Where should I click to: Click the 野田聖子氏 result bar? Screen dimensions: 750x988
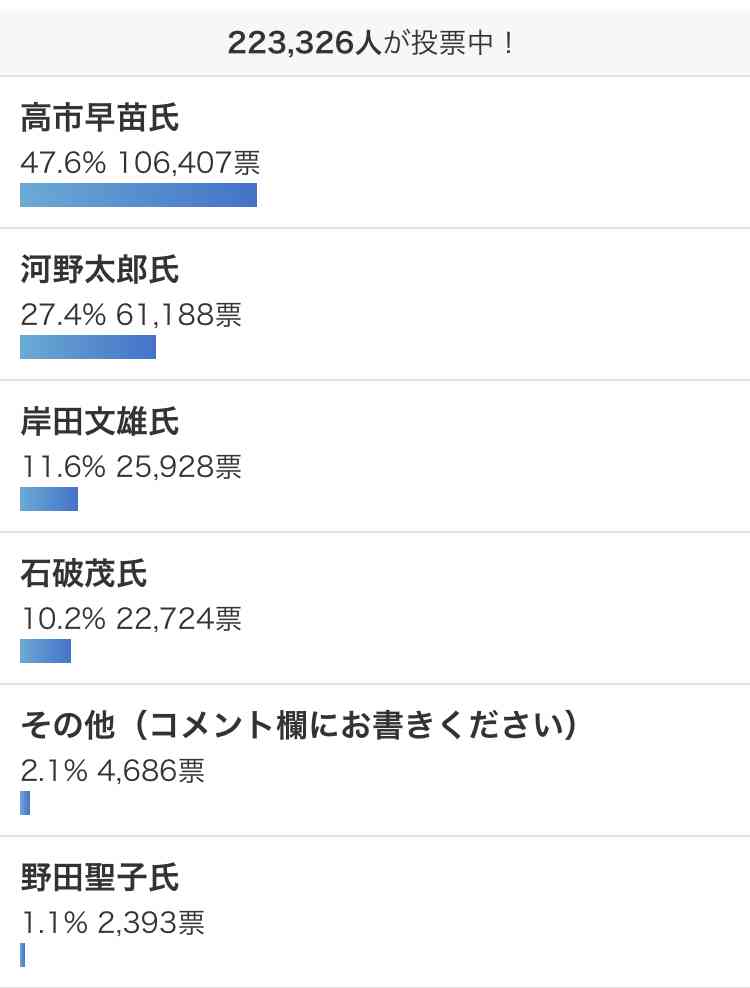22,955
